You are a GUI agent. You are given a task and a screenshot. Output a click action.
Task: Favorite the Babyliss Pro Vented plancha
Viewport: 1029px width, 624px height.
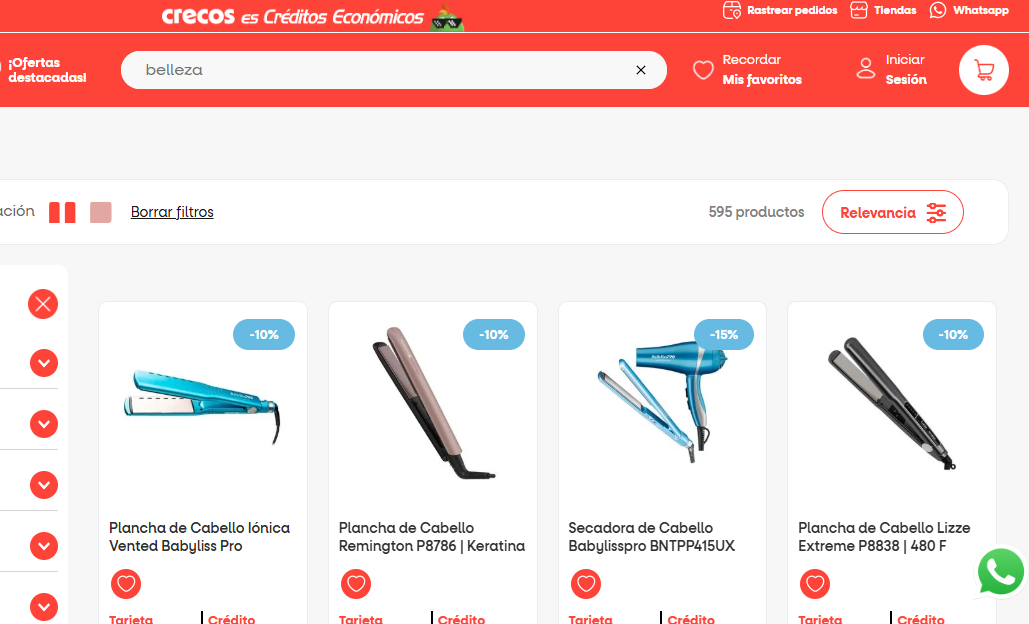tap(126, 583)
